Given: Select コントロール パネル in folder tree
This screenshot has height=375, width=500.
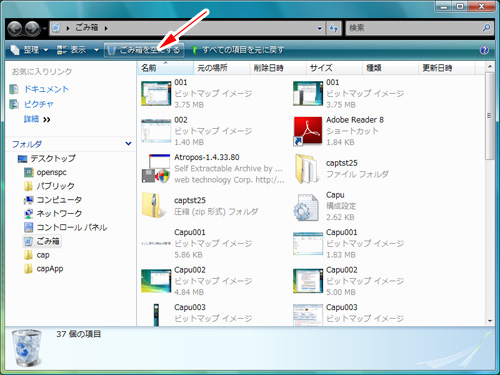Looking at the screenshot, I should [x=72, y=227].
